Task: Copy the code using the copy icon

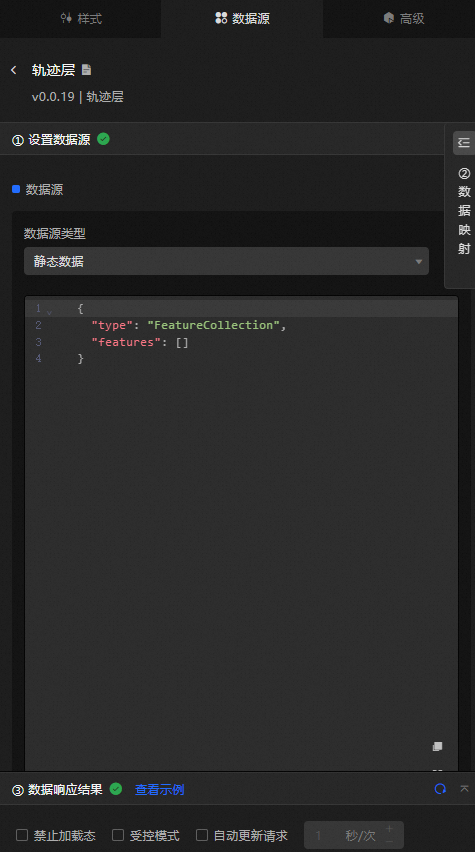Action: coord(437,747)
